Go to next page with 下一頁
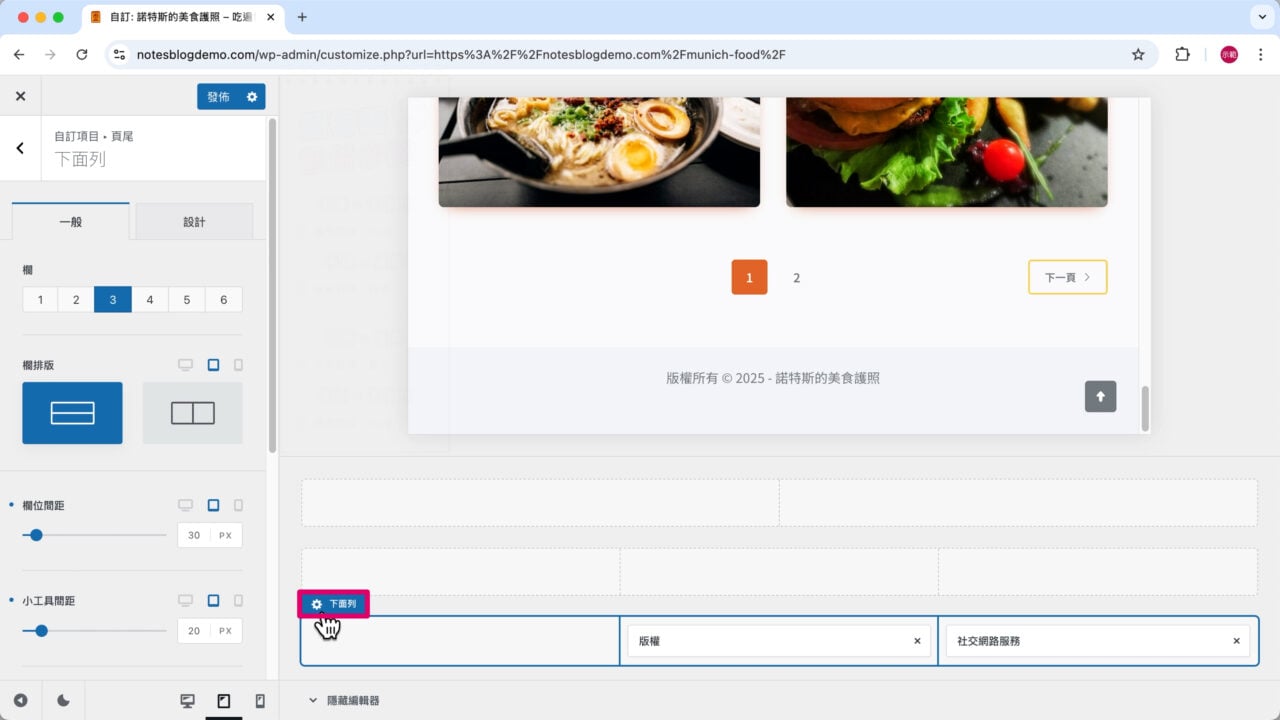 [x=1067, y=277]
